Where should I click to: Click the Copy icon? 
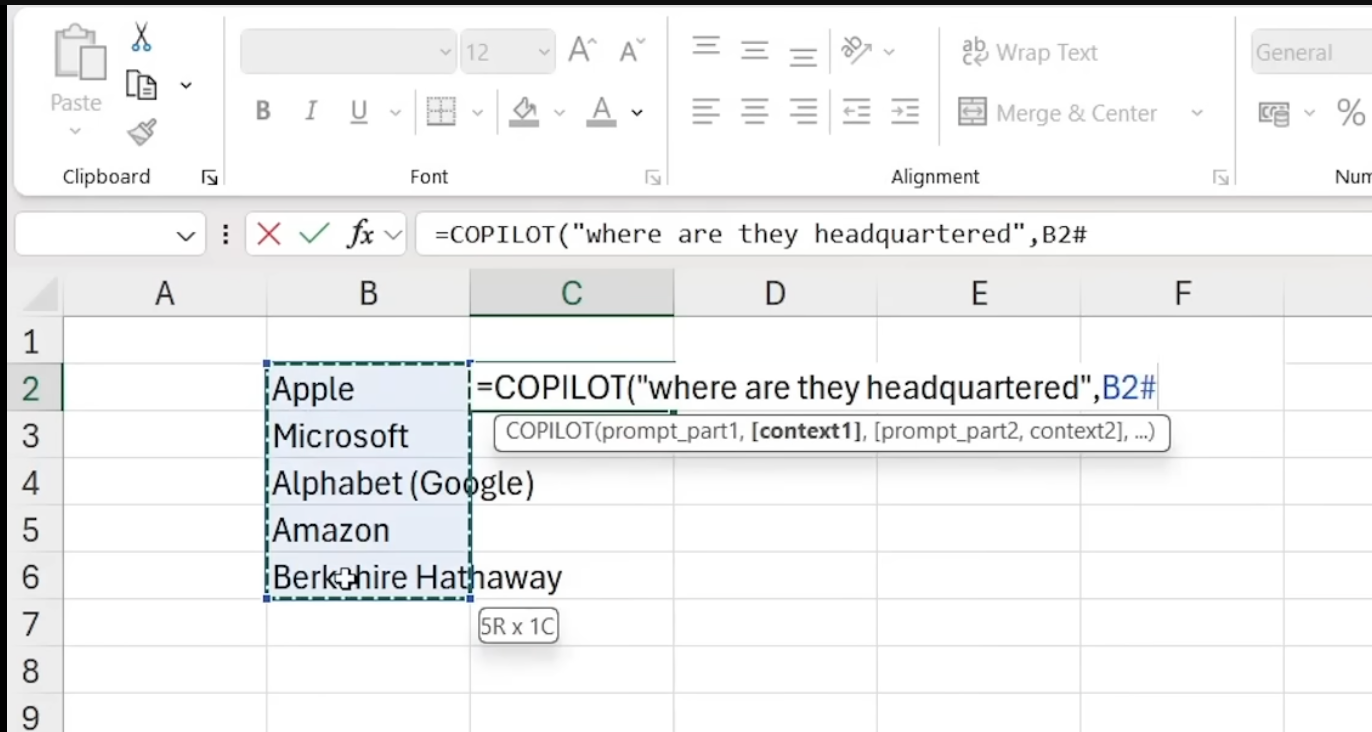click(141, 86)
